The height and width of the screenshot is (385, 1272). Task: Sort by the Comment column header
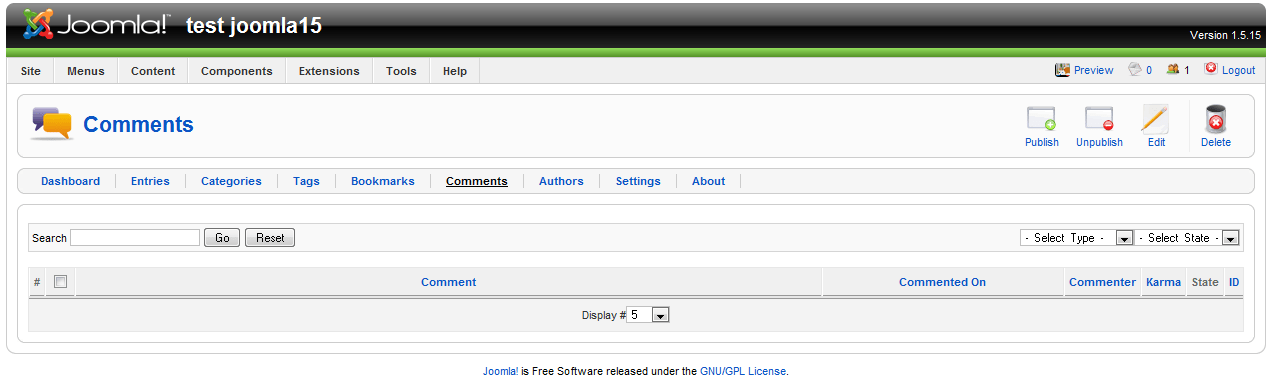pos(449,282)
